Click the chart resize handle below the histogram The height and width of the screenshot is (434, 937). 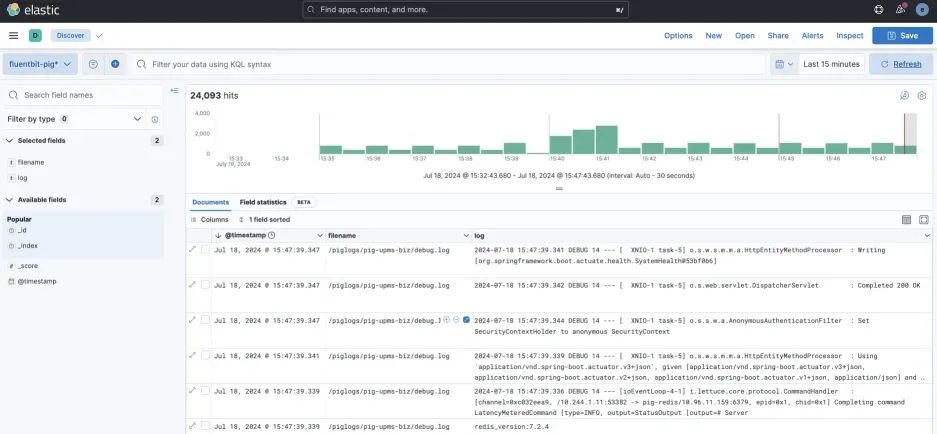point(559,188)
